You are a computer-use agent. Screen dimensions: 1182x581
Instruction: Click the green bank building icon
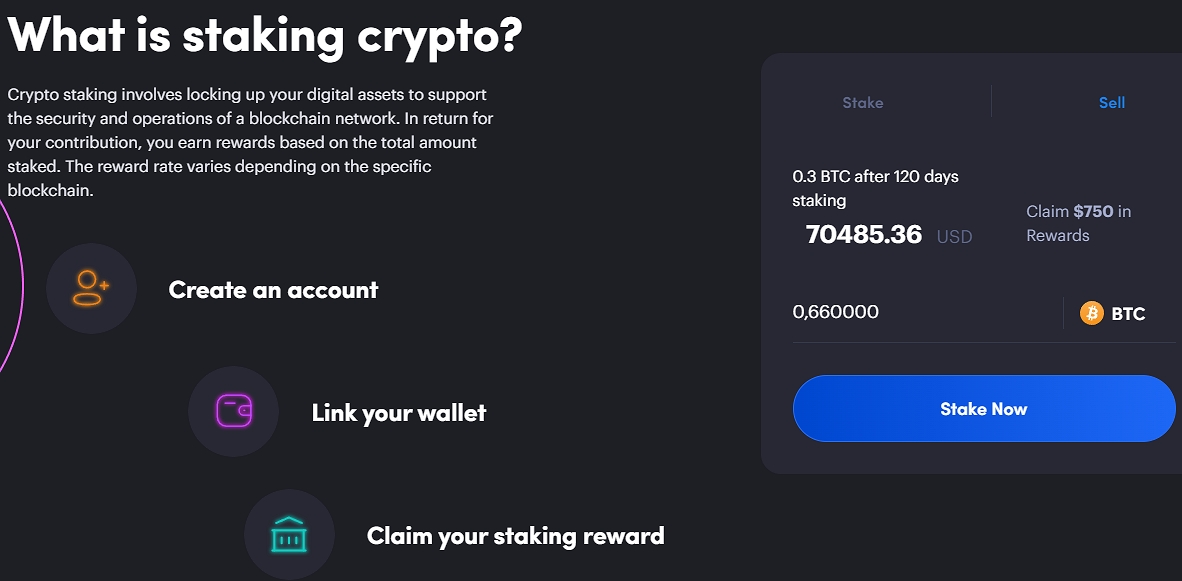[x=289, y=535]
